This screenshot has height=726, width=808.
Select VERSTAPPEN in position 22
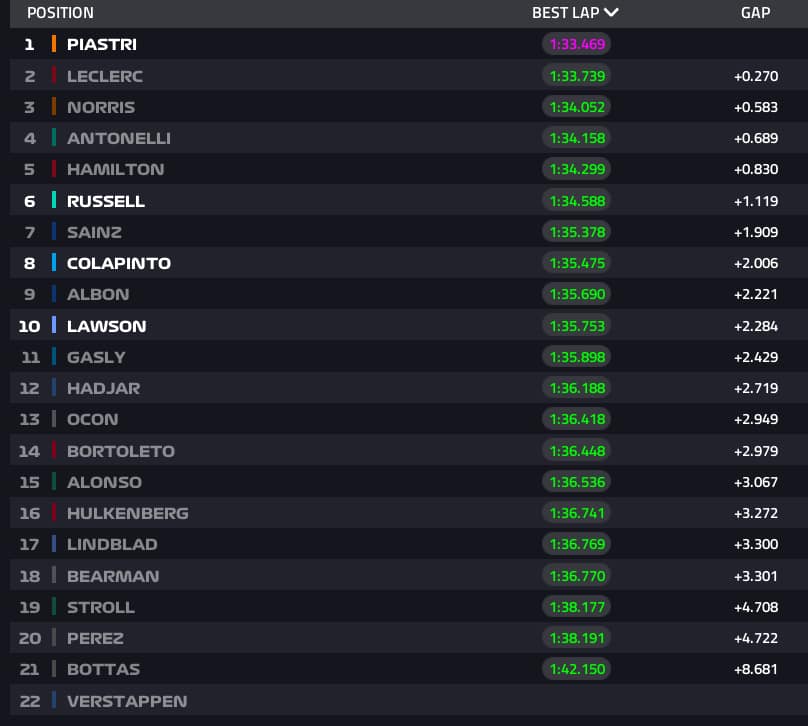click(x=127, y=701)
